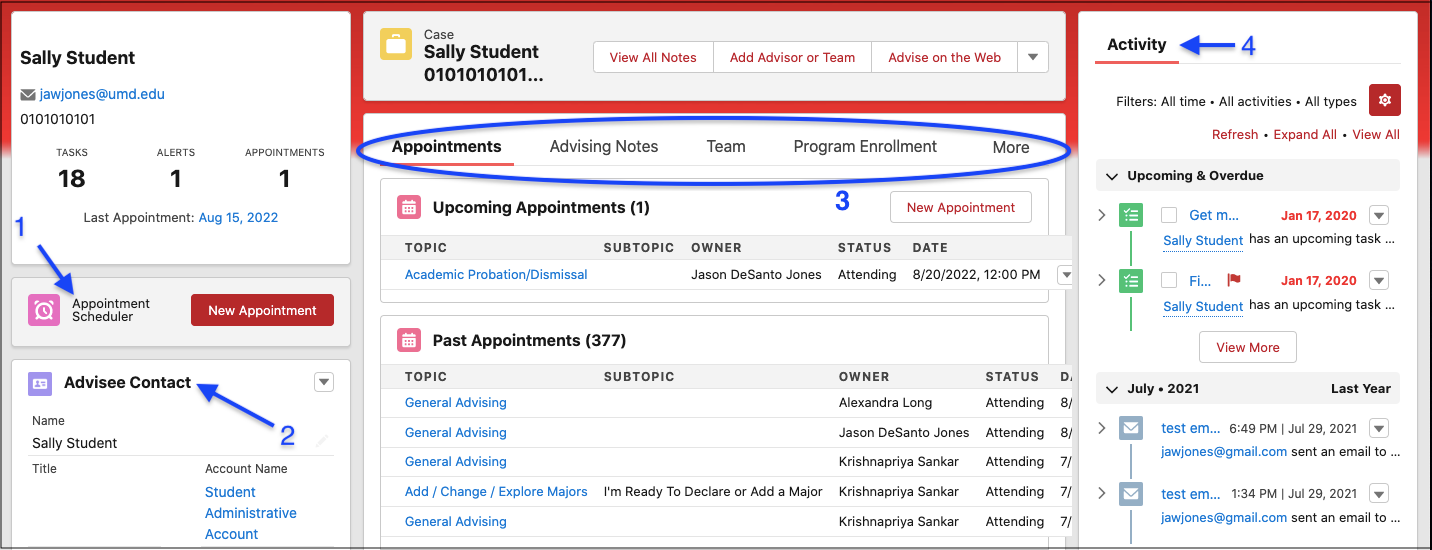
Task: Click the Appointments count 1 in summary
Action: [x=285, y=179]
